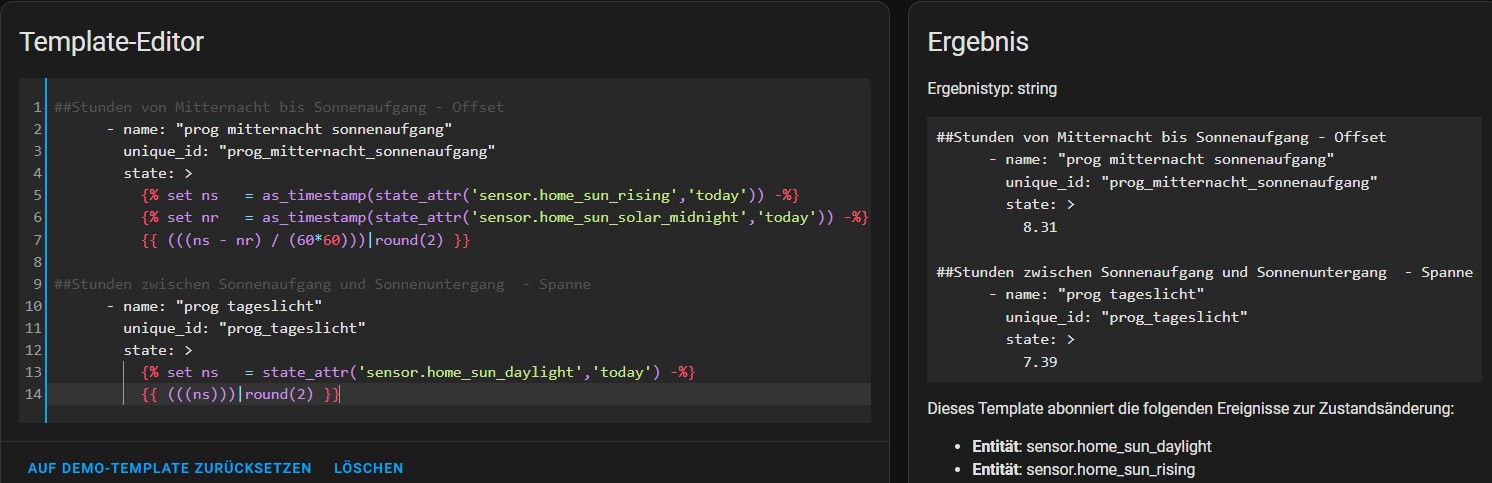Image resolution: width=1492 pixels, height=483 pixels.
Task: Select line number 14 in editor gutter
Action: 36,394
